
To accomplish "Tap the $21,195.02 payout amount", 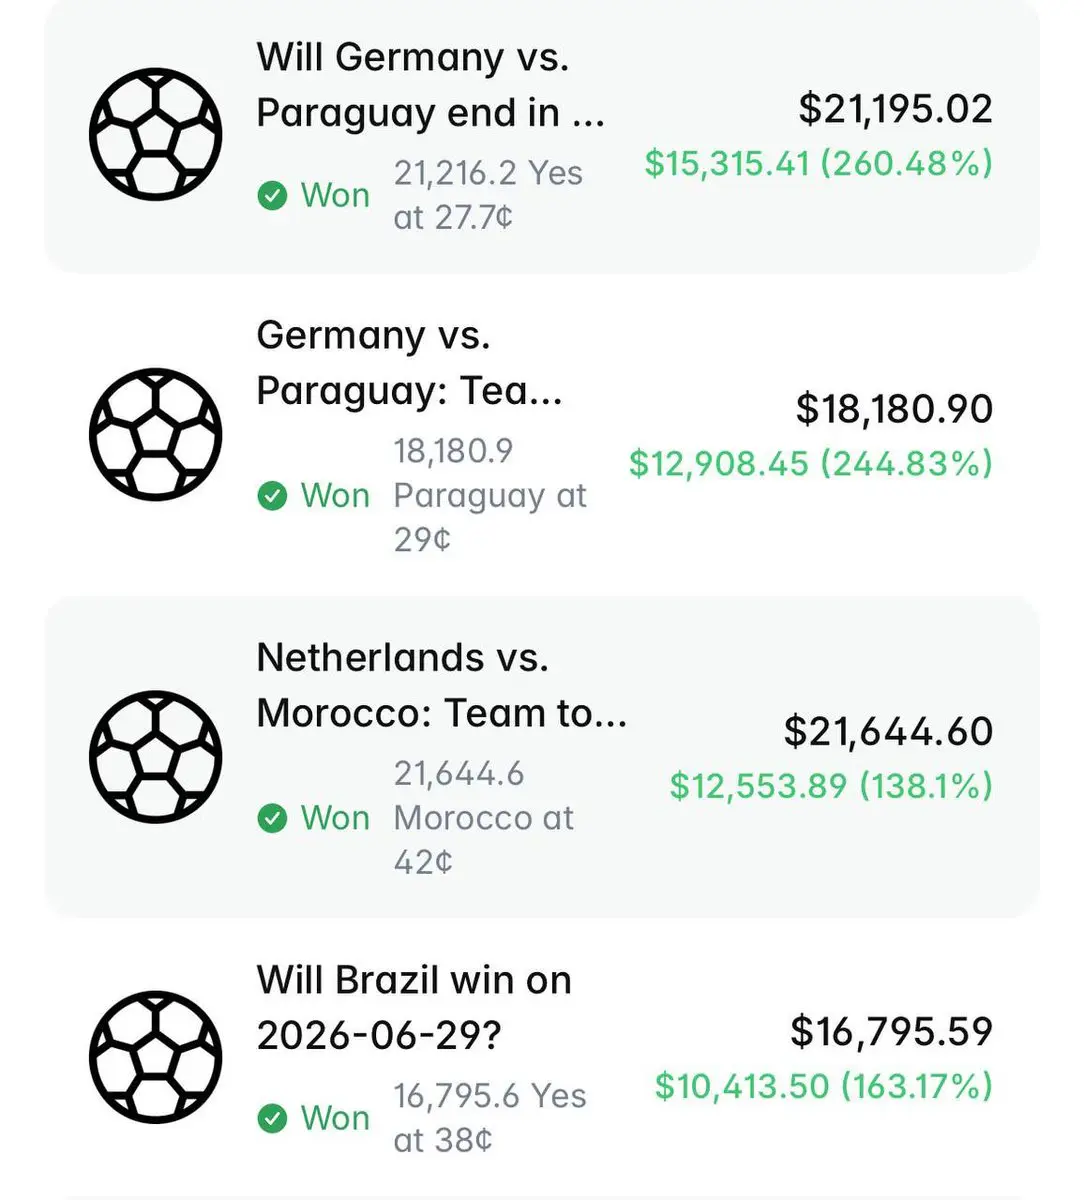I will click(895, 109).
